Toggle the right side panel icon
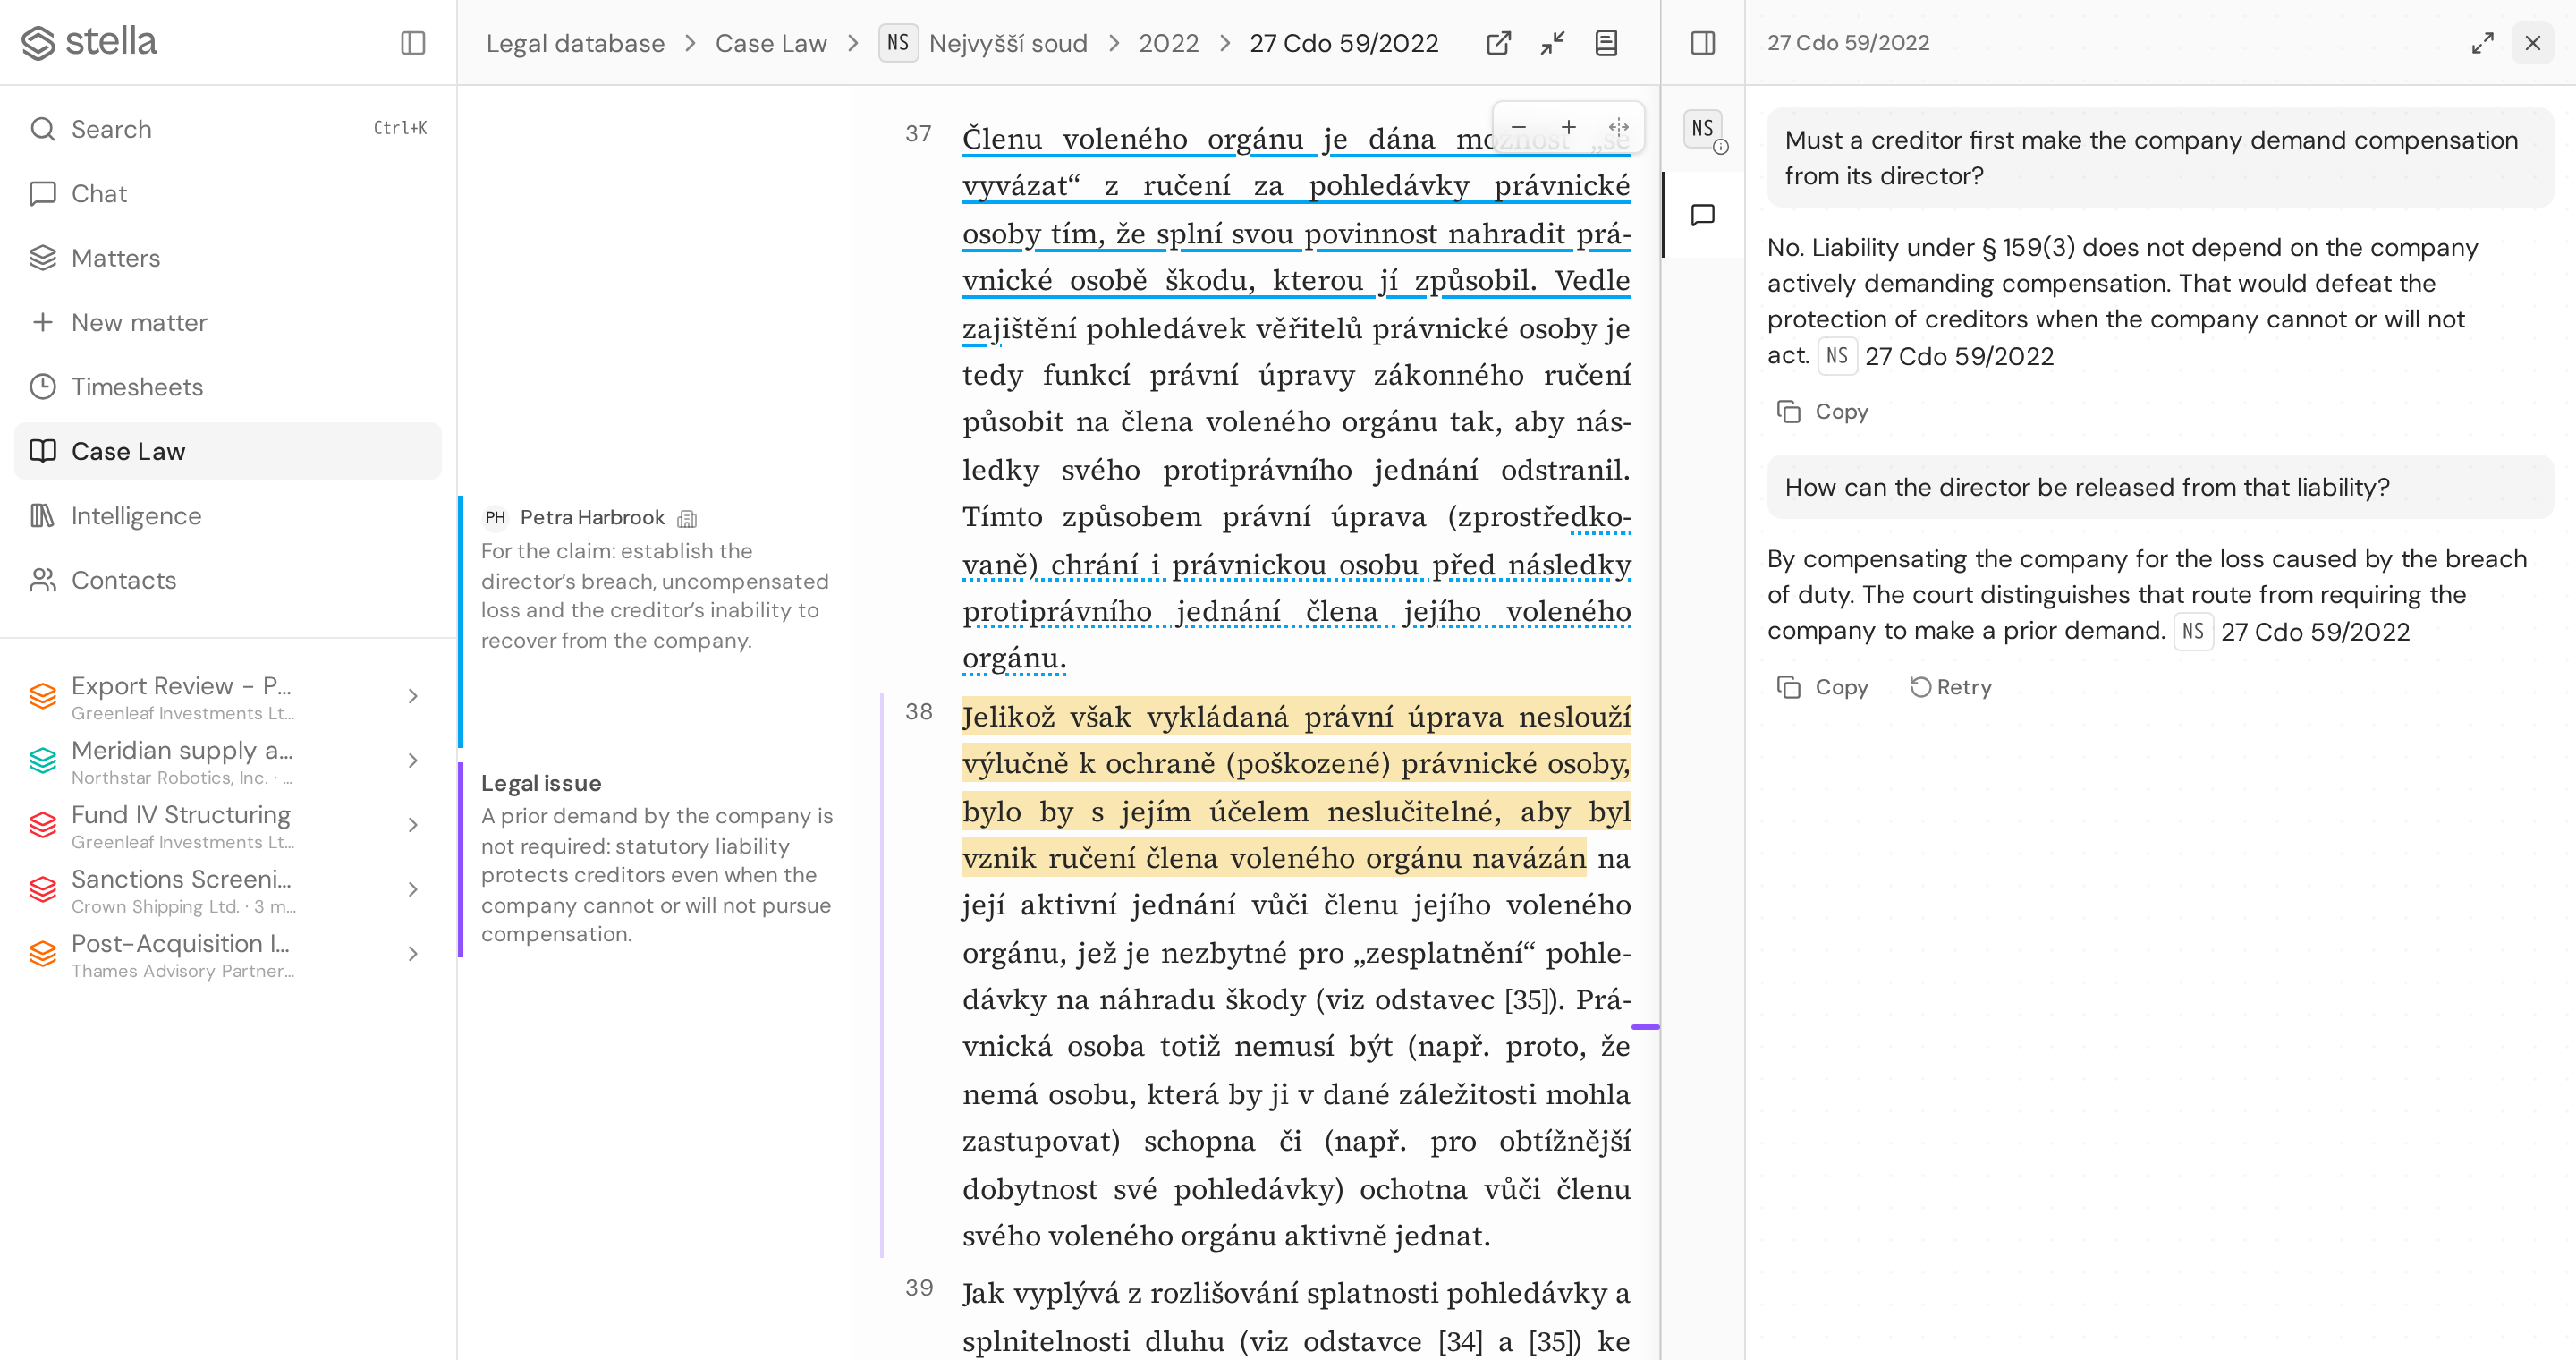This screenshot has height=1360, width=2576. click(x=1703, y=43)
